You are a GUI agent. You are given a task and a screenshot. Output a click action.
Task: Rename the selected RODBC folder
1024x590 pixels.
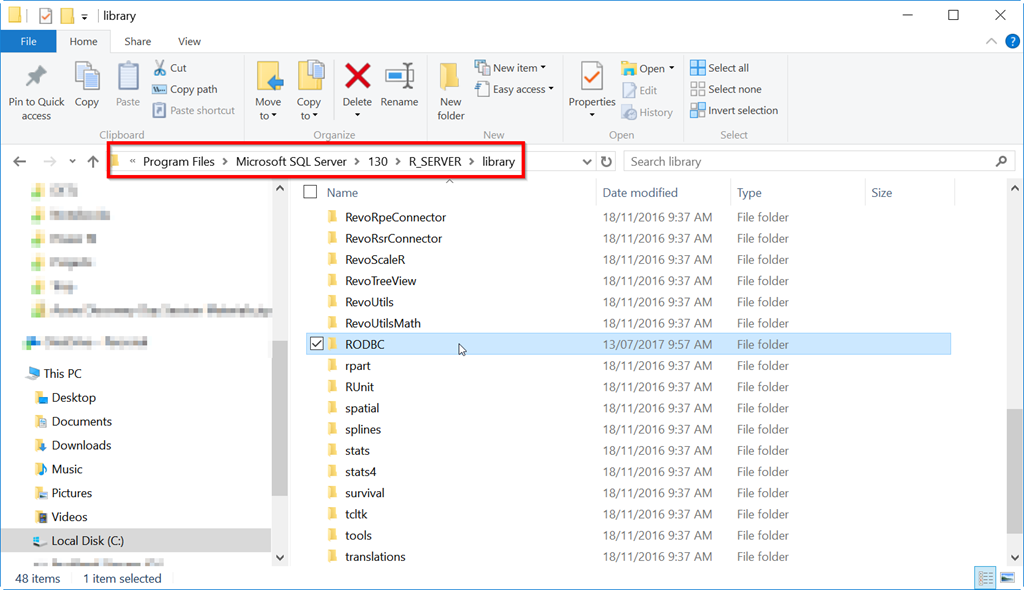tap(399, 84)
